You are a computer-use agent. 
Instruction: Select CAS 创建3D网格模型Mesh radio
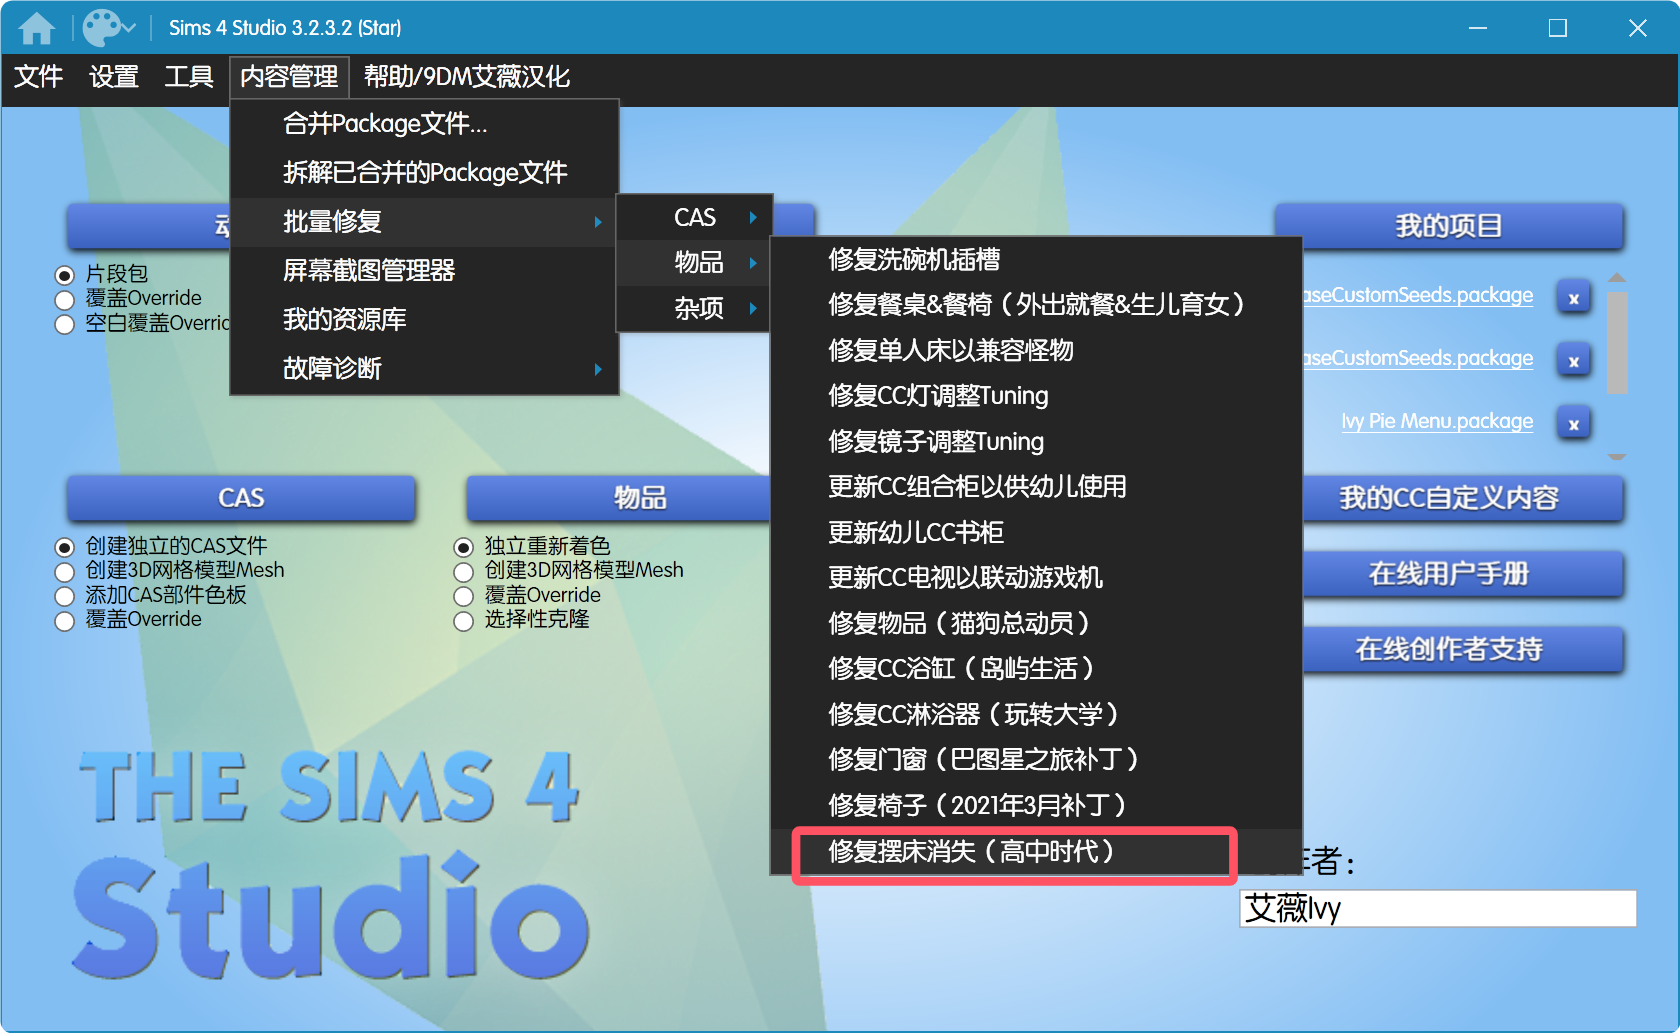[65, 572]
